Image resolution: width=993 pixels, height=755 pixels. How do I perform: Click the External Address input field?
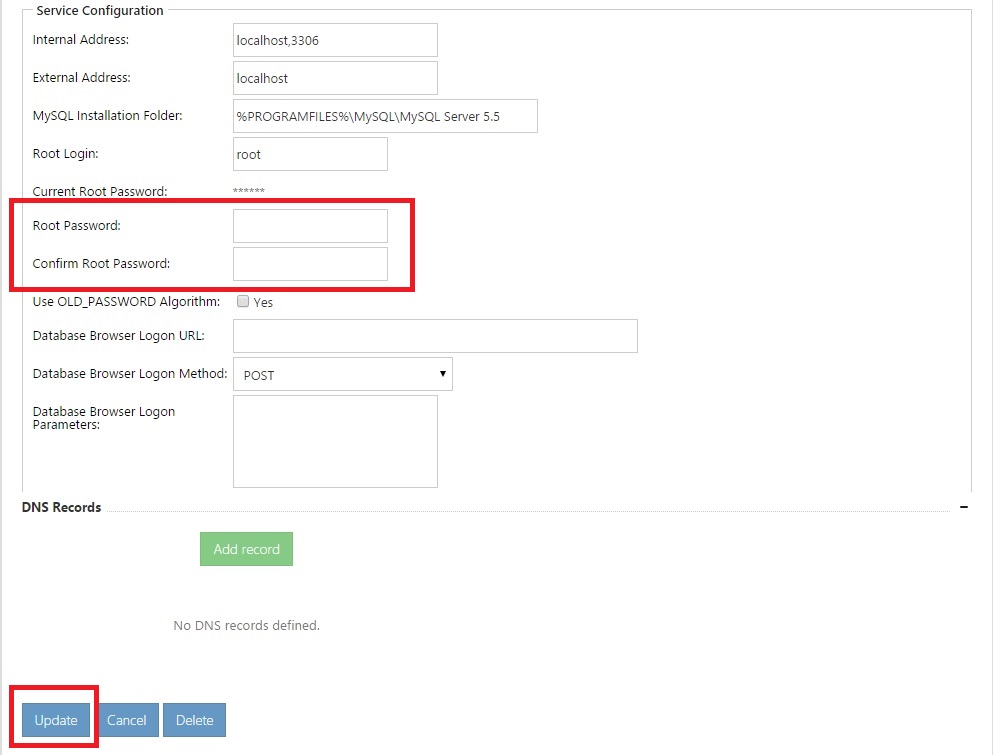point(335,78)
